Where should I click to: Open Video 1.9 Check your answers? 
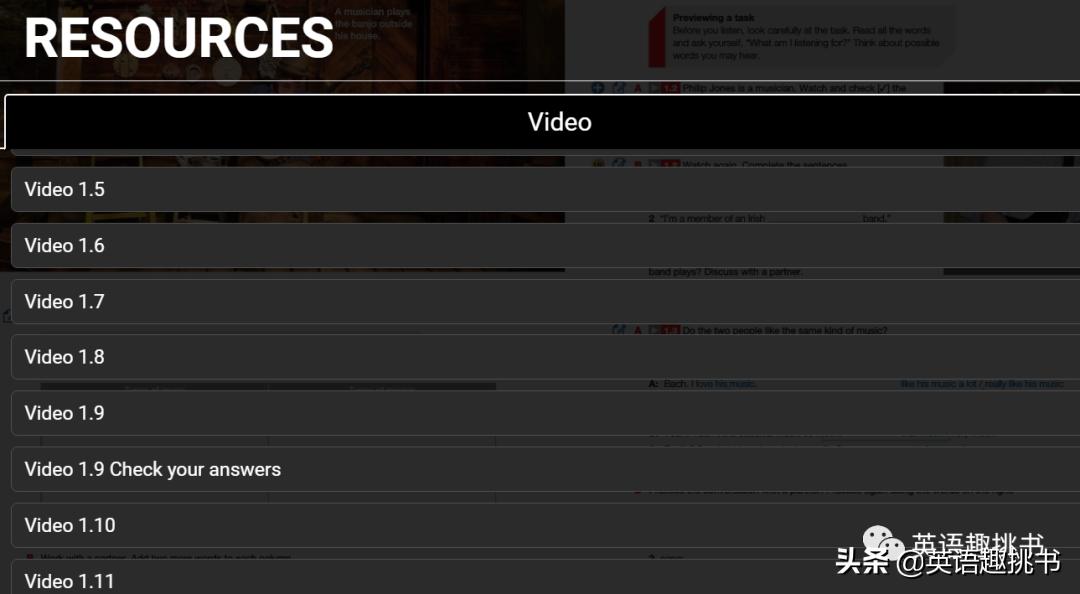coord(546,469)
